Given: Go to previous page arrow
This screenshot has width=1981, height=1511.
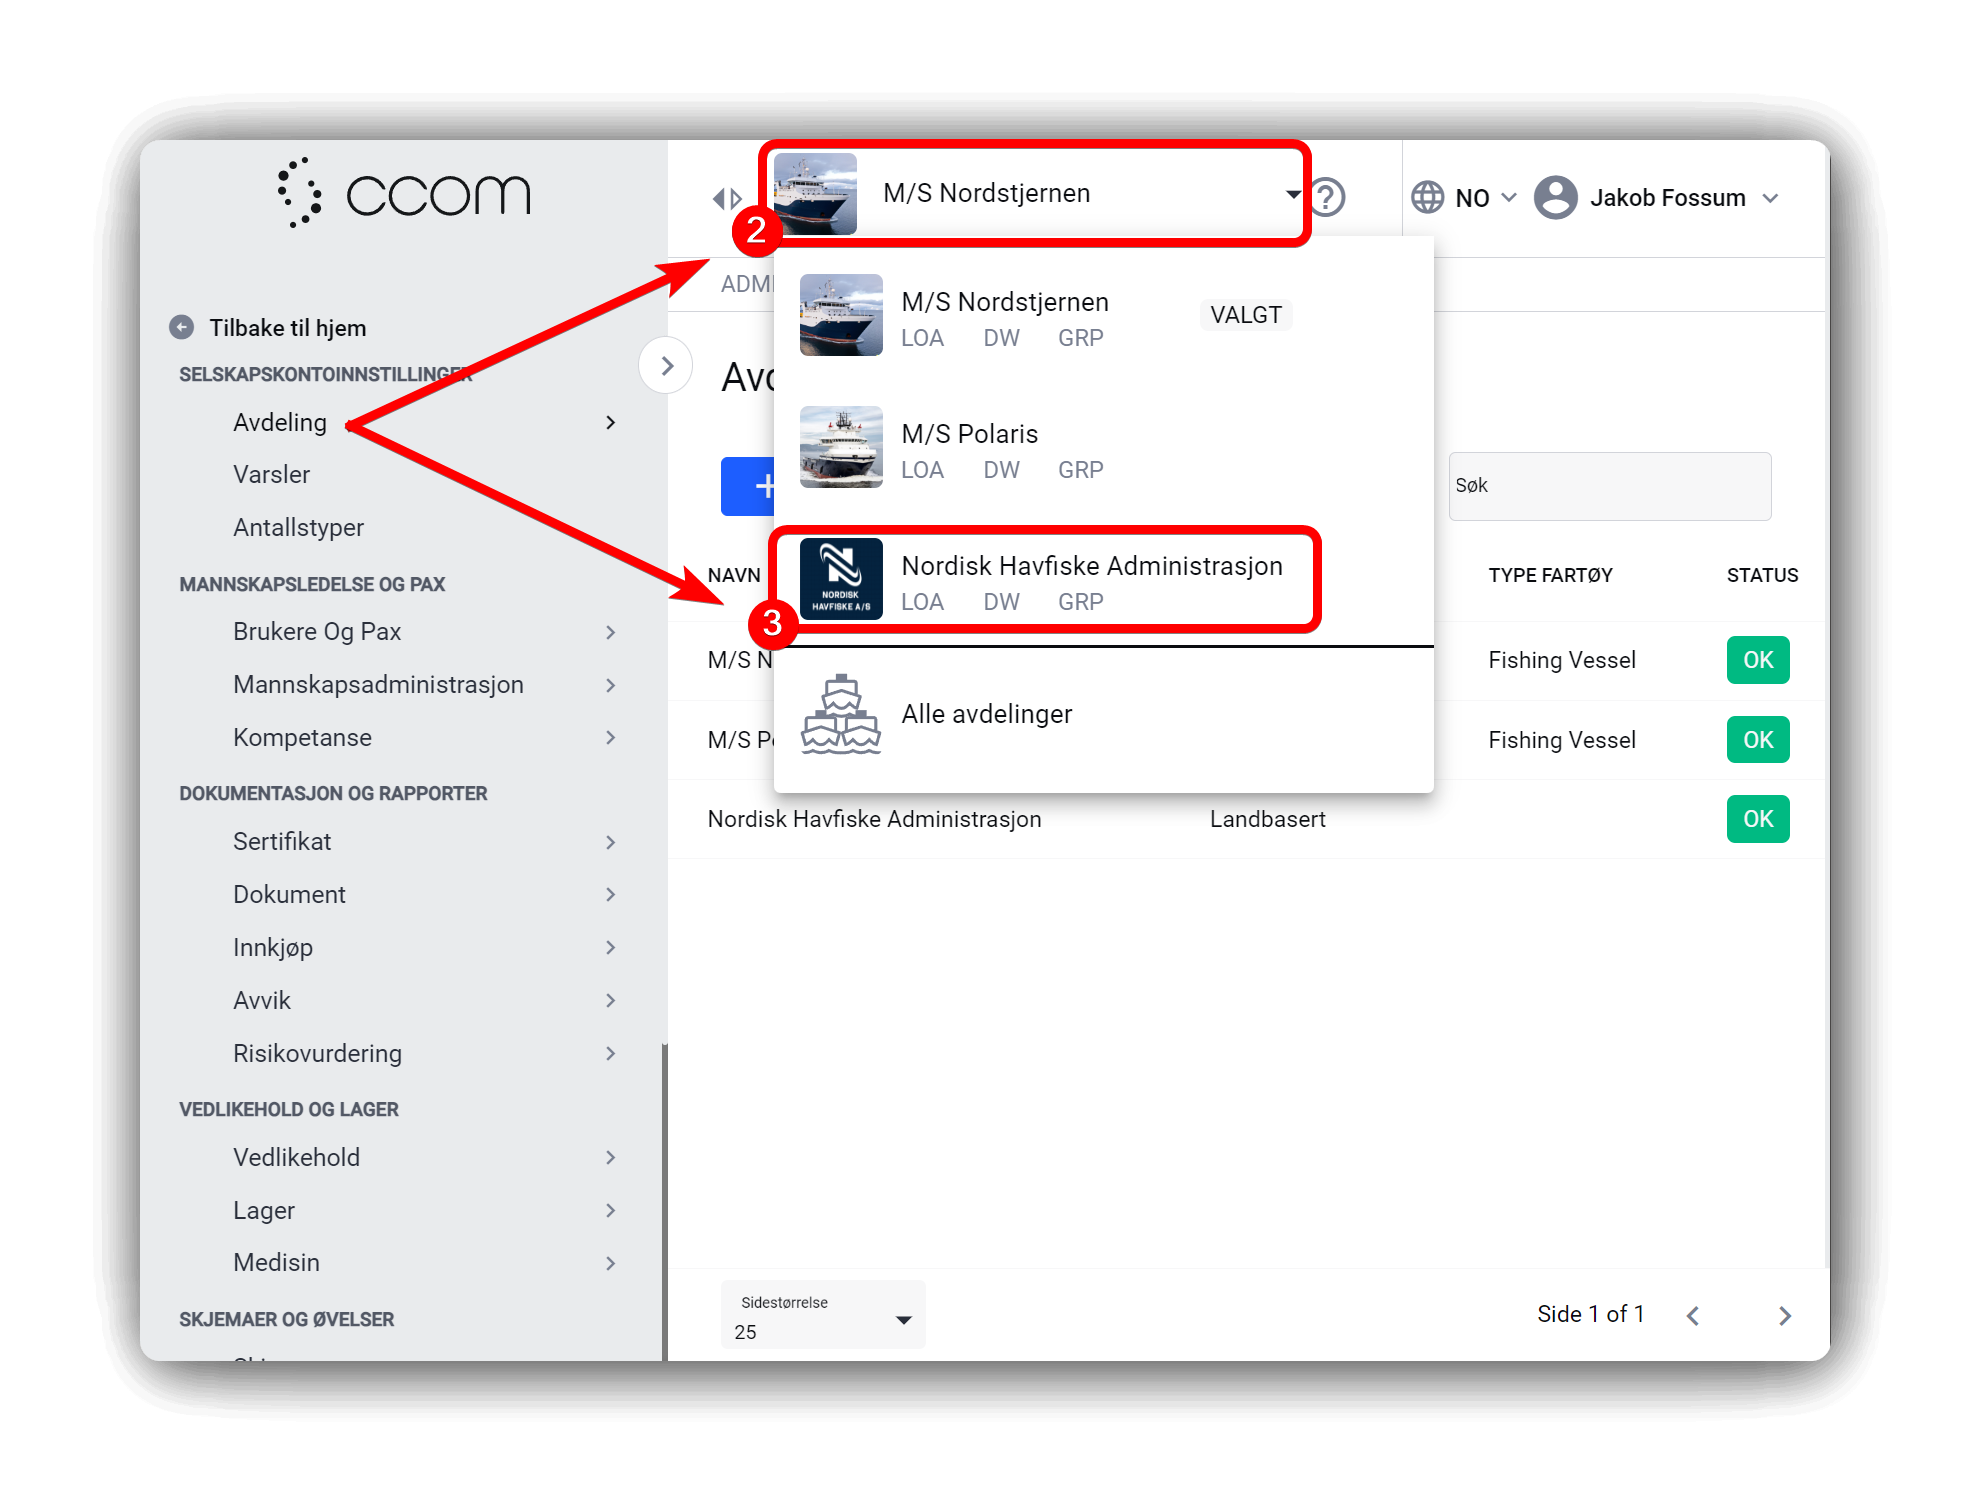Looking at the screenshot, I should [x=1693, y=1316].
